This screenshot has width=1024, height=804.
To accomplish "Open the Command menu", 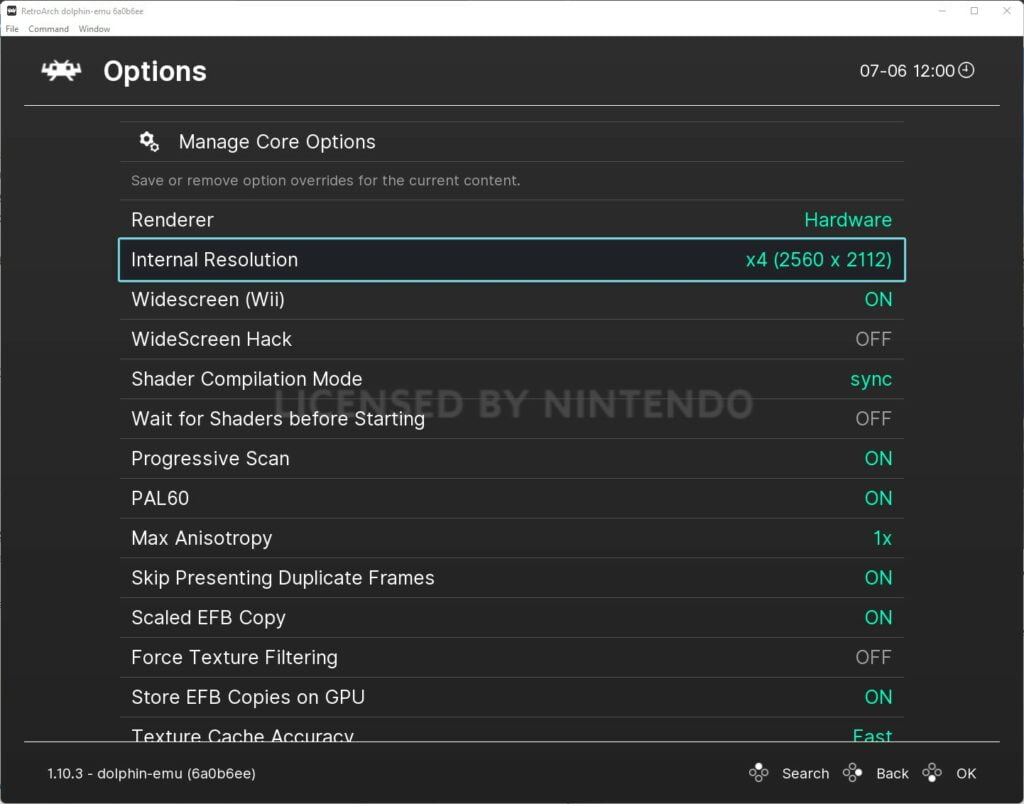I will coord(48,29).
